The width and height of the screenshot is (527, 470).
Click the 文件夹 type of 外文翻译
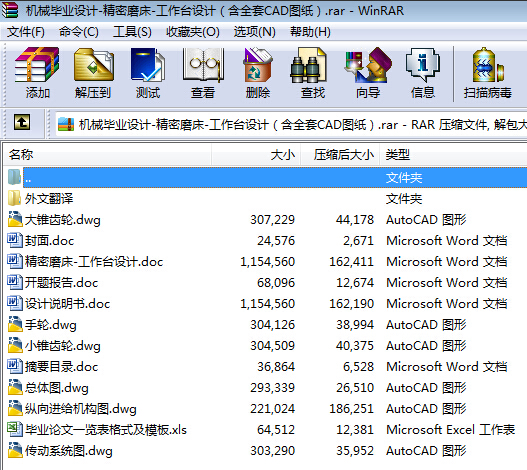[404, 199]
